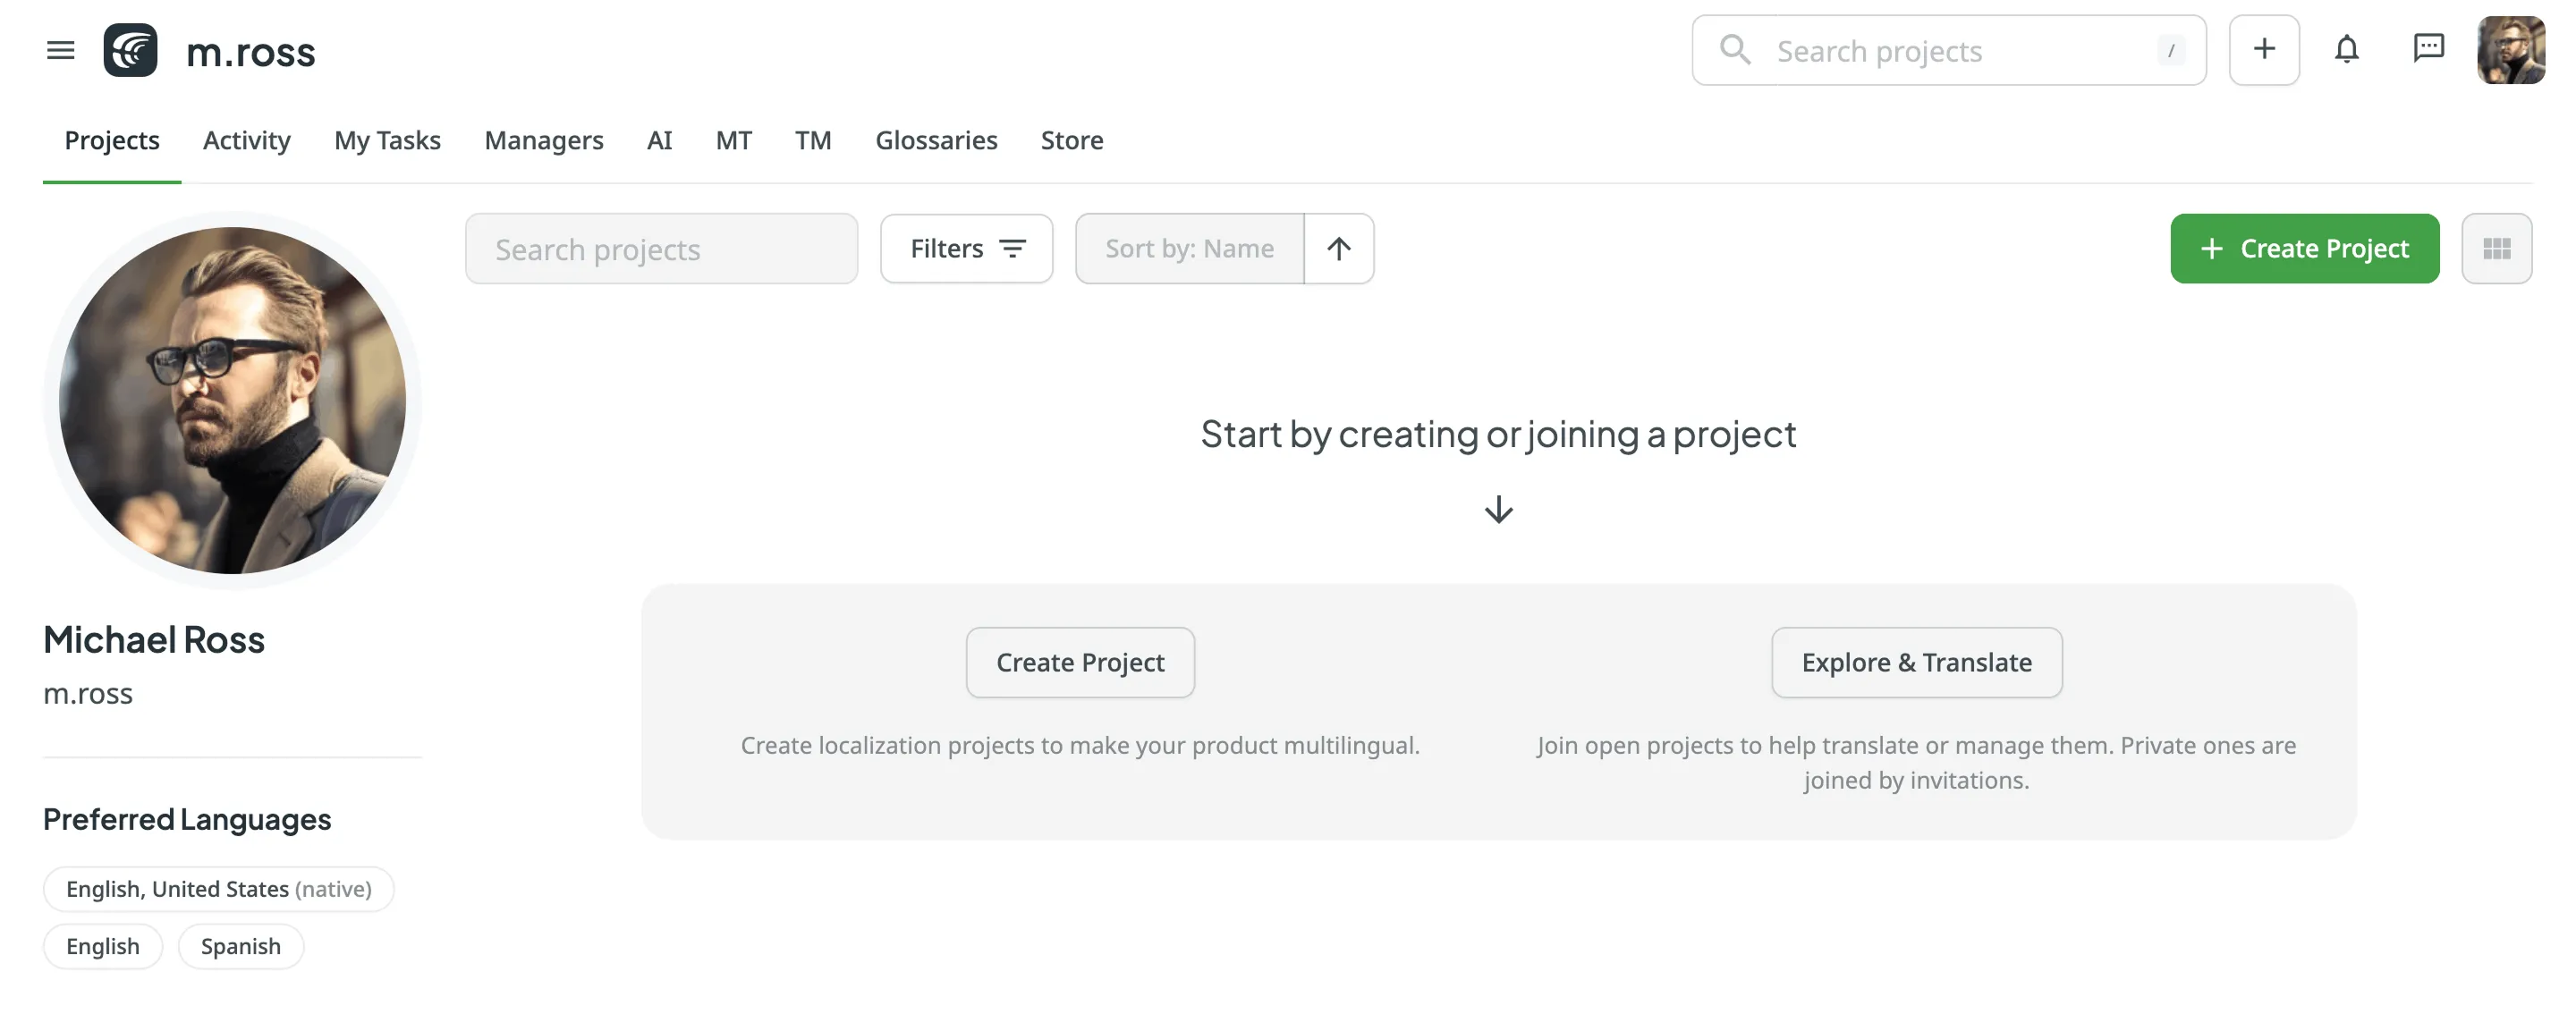Open the Sort by: Name dropdown
Screen dimensions: 2576x1014
1189,248
